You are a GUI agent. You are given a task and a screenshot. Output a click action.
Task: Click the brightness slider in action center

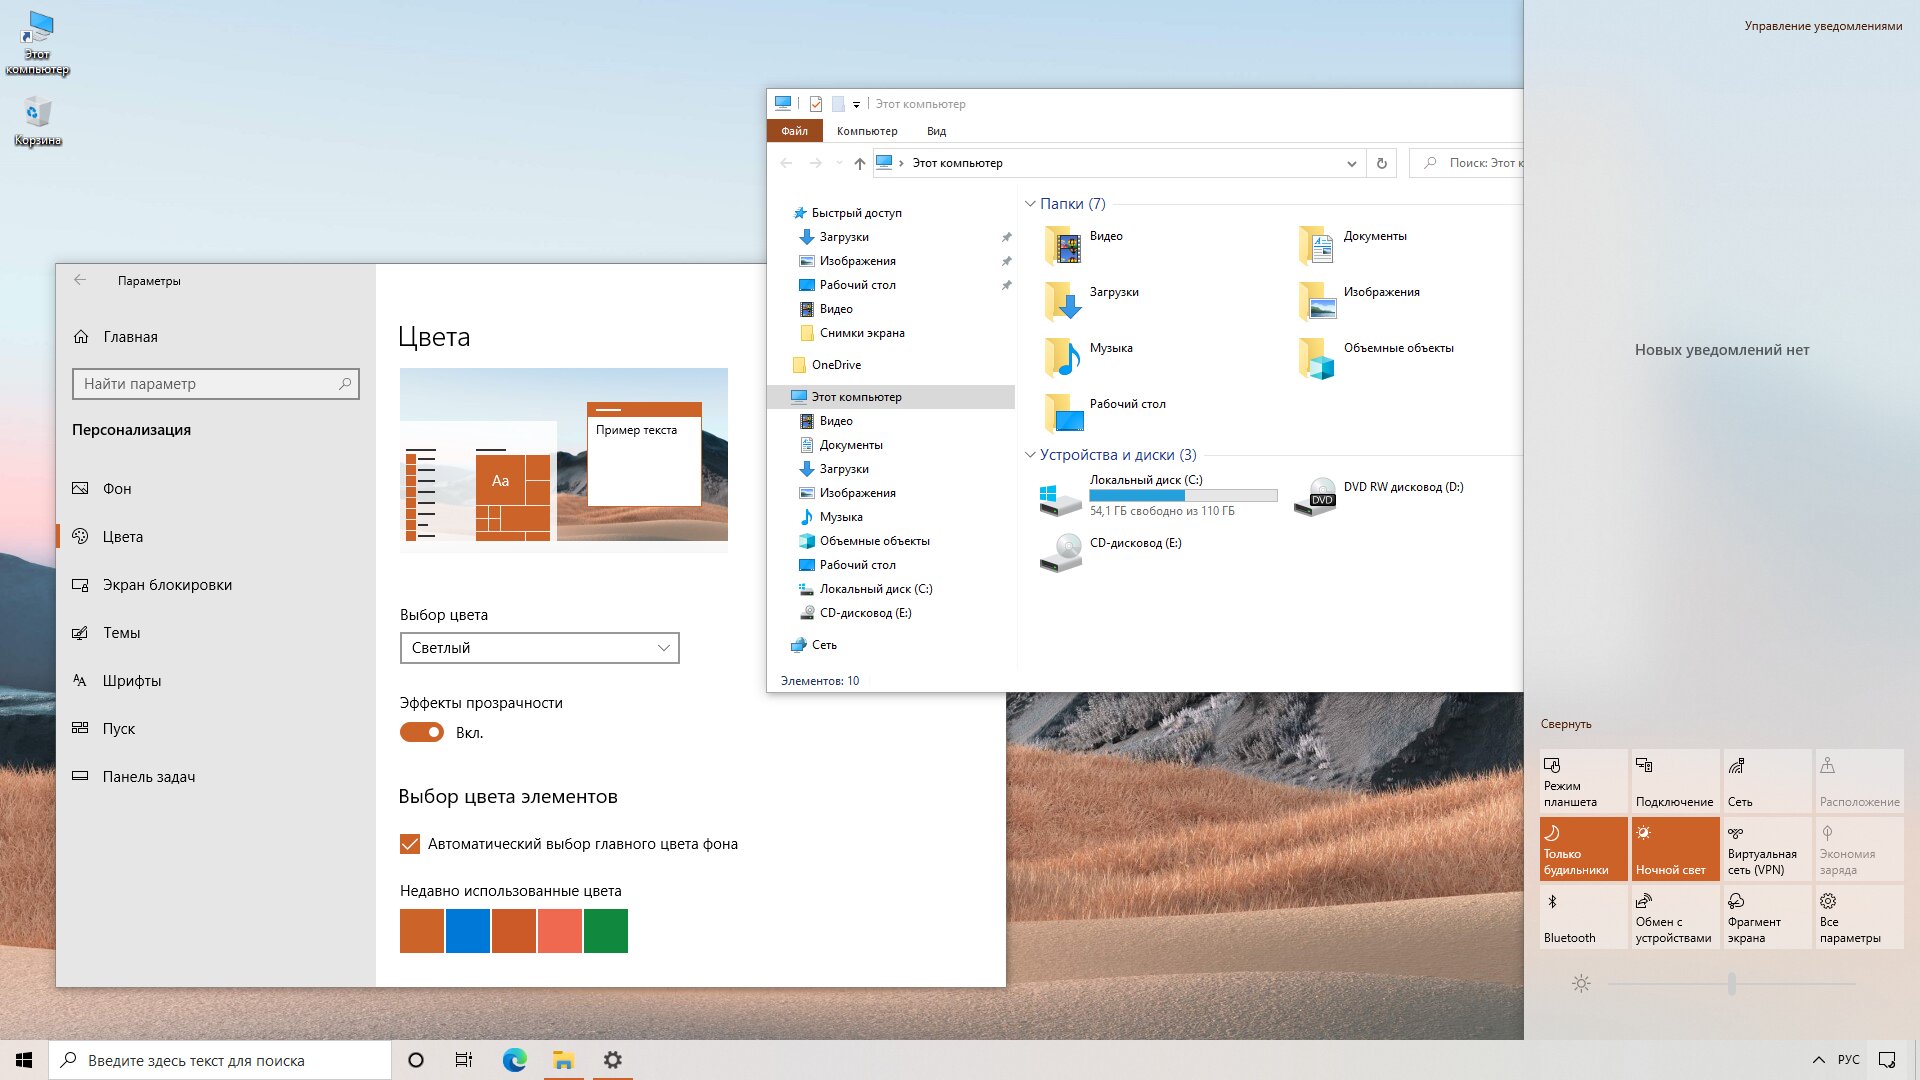1732,984
